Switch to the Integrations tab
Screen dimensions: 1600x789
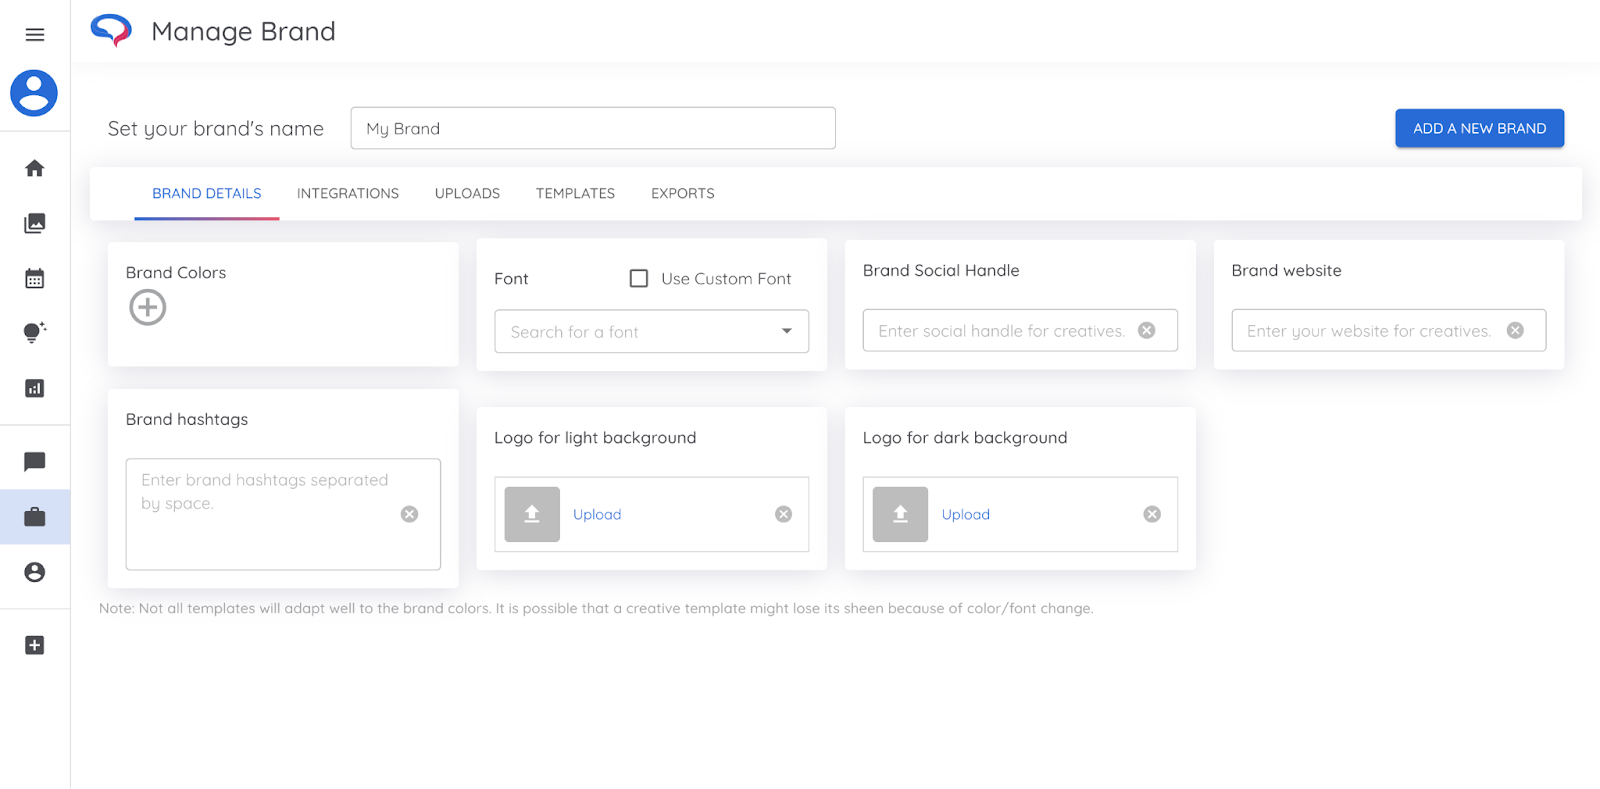[348, 193]
